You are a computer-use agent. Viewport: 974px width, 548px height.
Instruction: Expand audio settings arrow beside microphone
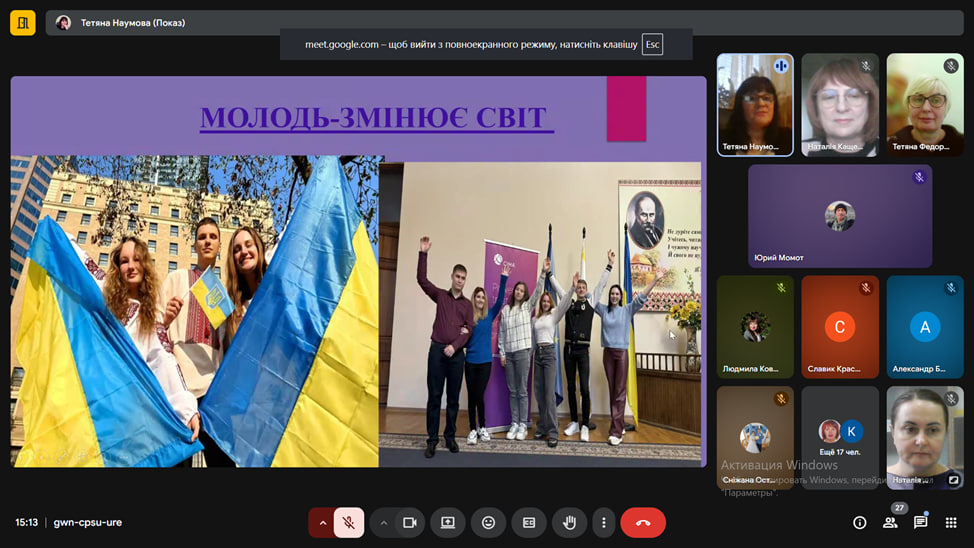(322, 522)
